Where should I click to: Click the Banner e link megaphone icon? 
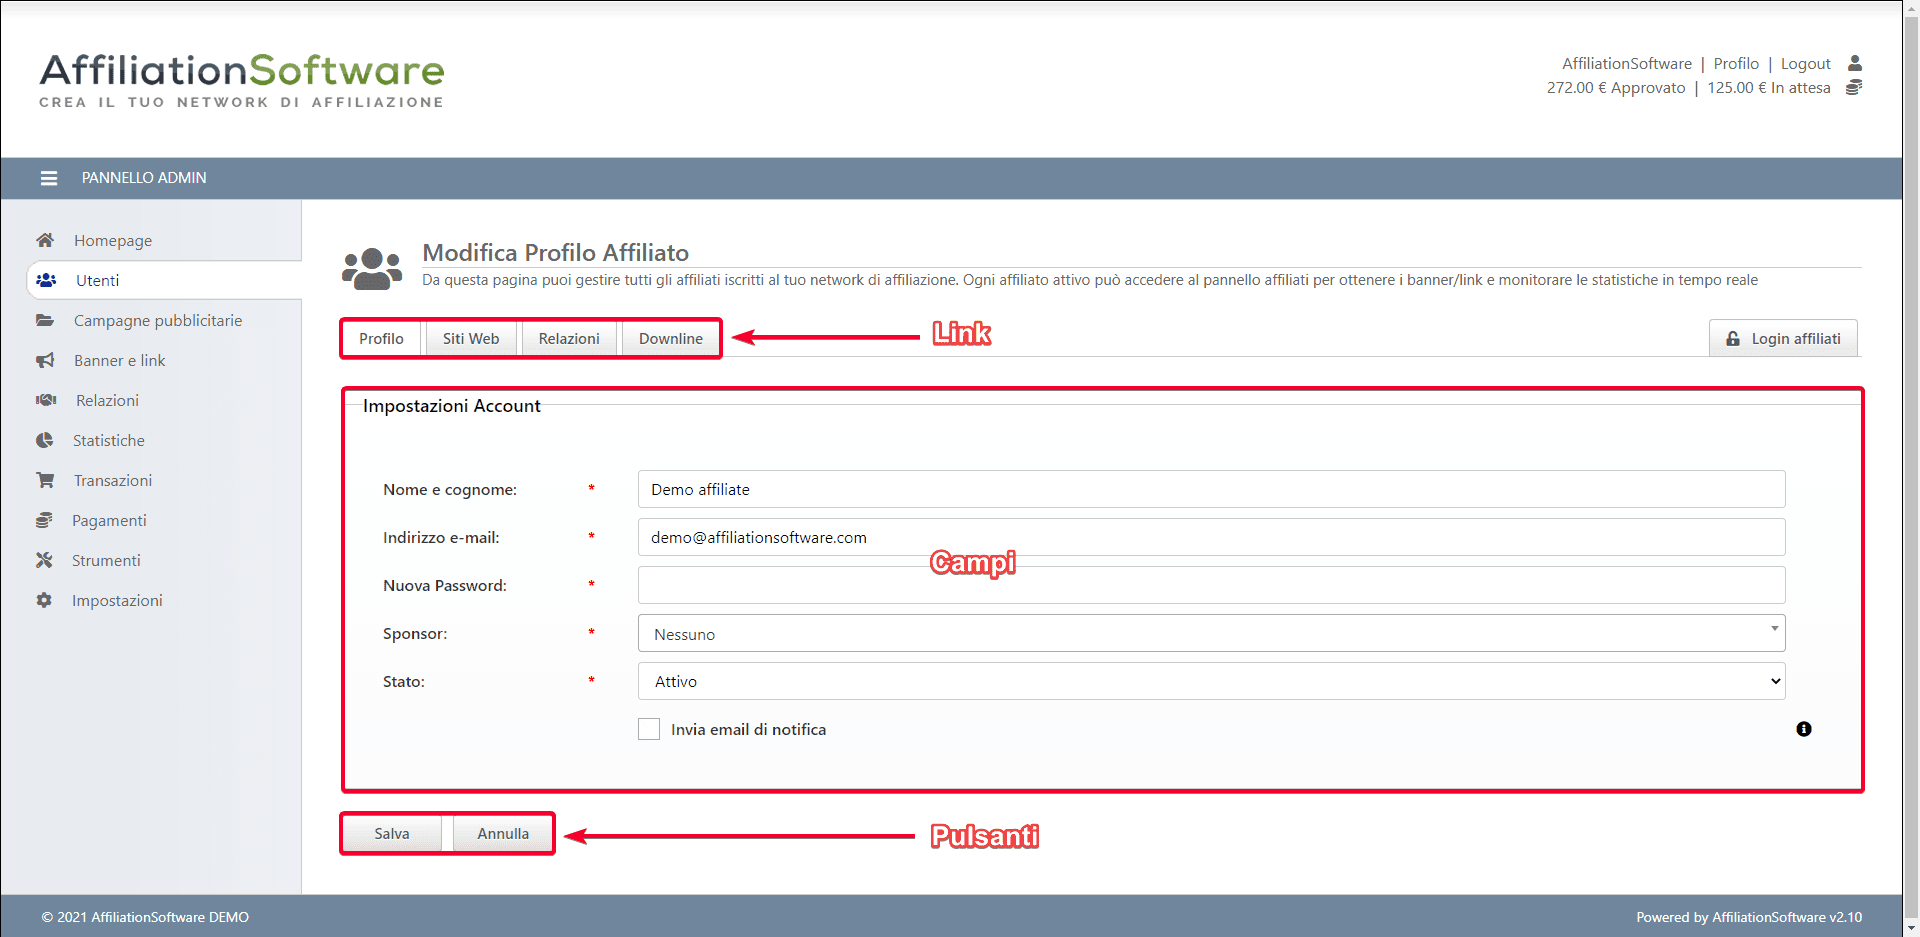pos(45,360)
